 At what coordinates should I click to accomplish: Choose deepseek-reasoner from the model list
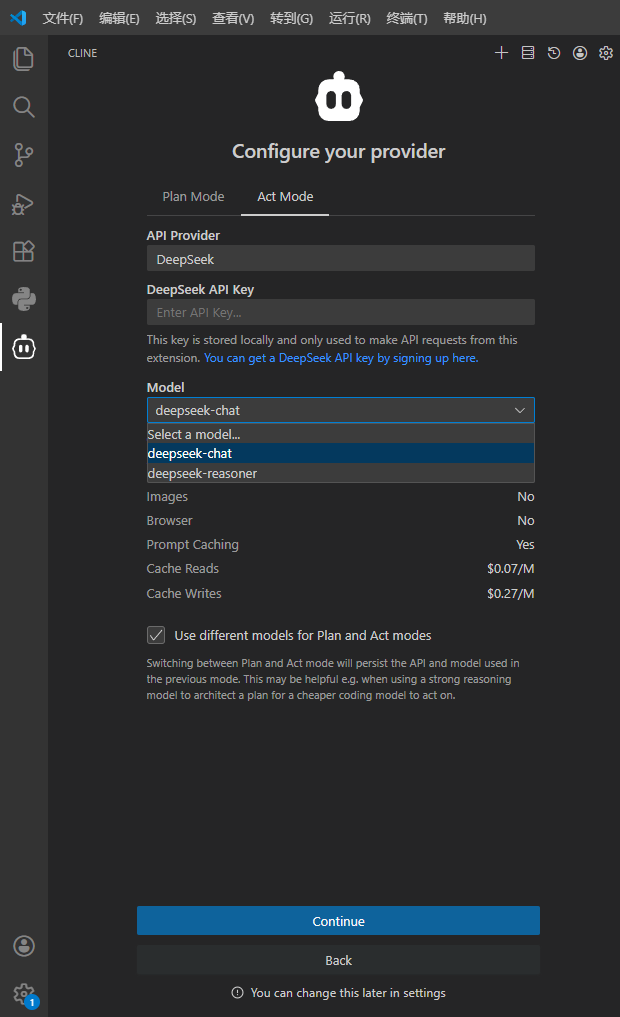(x=340, y=473)
